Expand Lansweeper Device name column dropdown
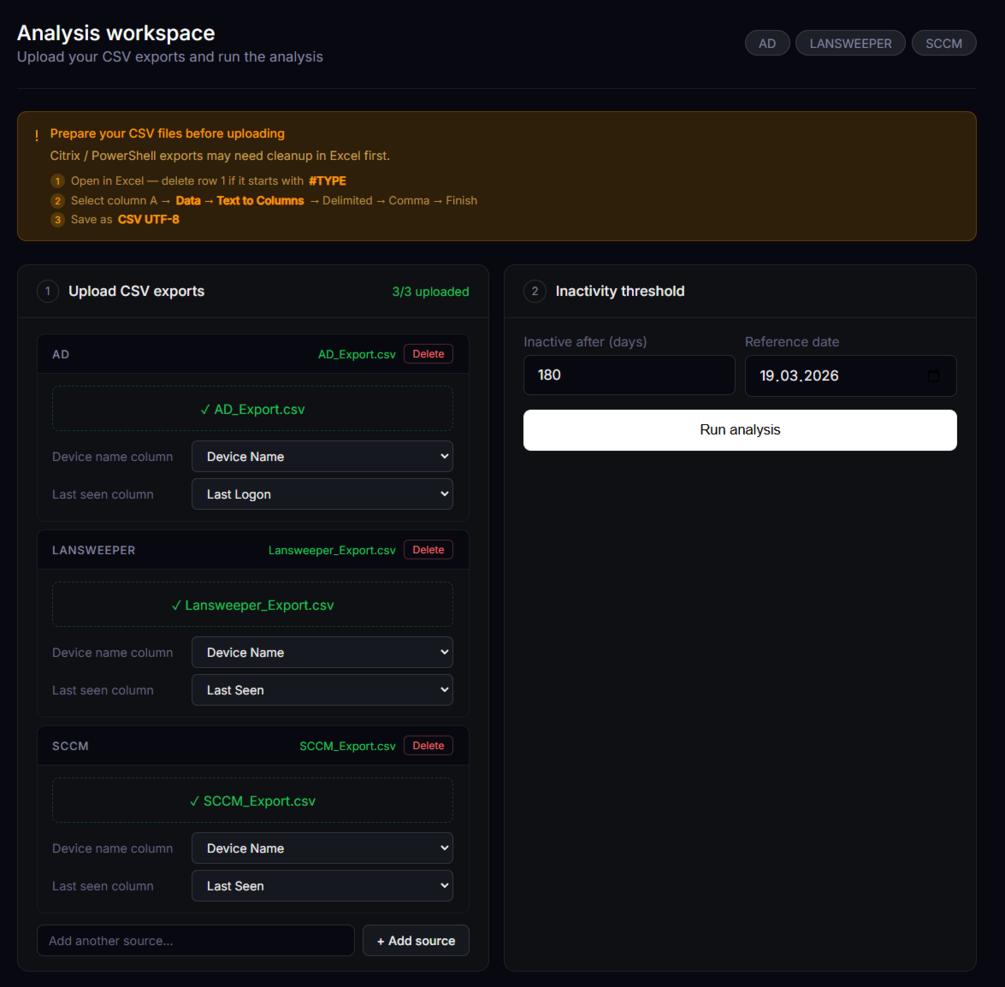This screenshot has width=1005, height=987. click(322, 653)
